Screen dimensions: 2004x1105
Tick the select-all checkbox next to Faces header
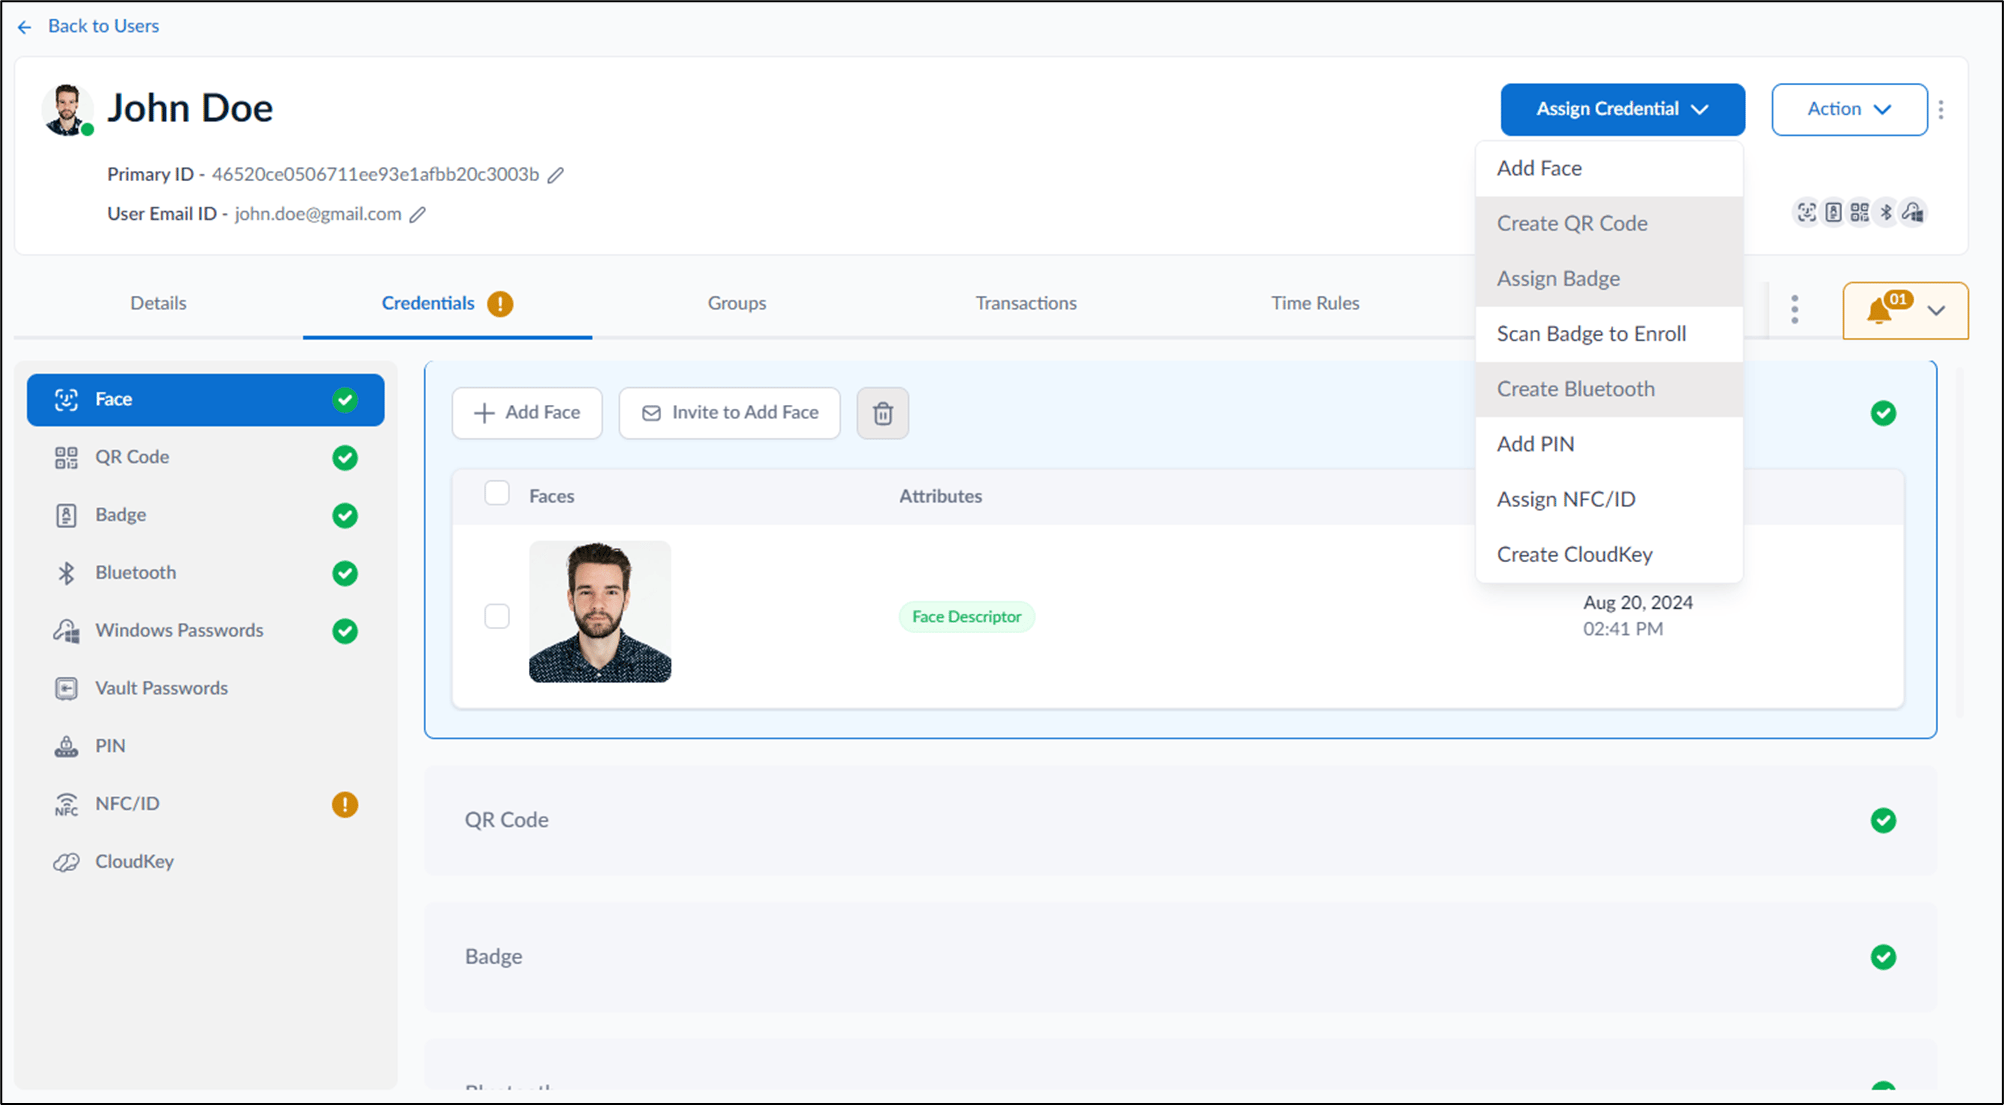pyautogui.click(x=497, y=494)
